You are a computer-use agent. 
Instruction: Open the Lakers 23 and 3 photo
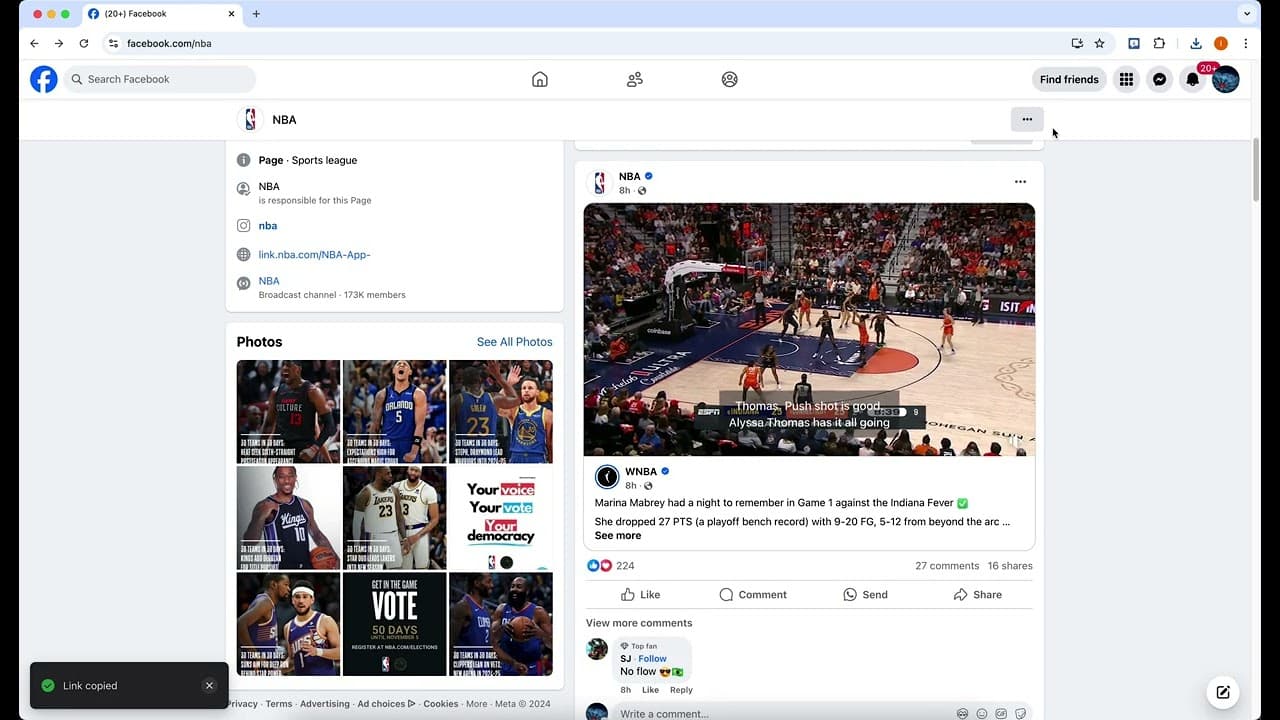pyautogui.click(x=394, y=518)
